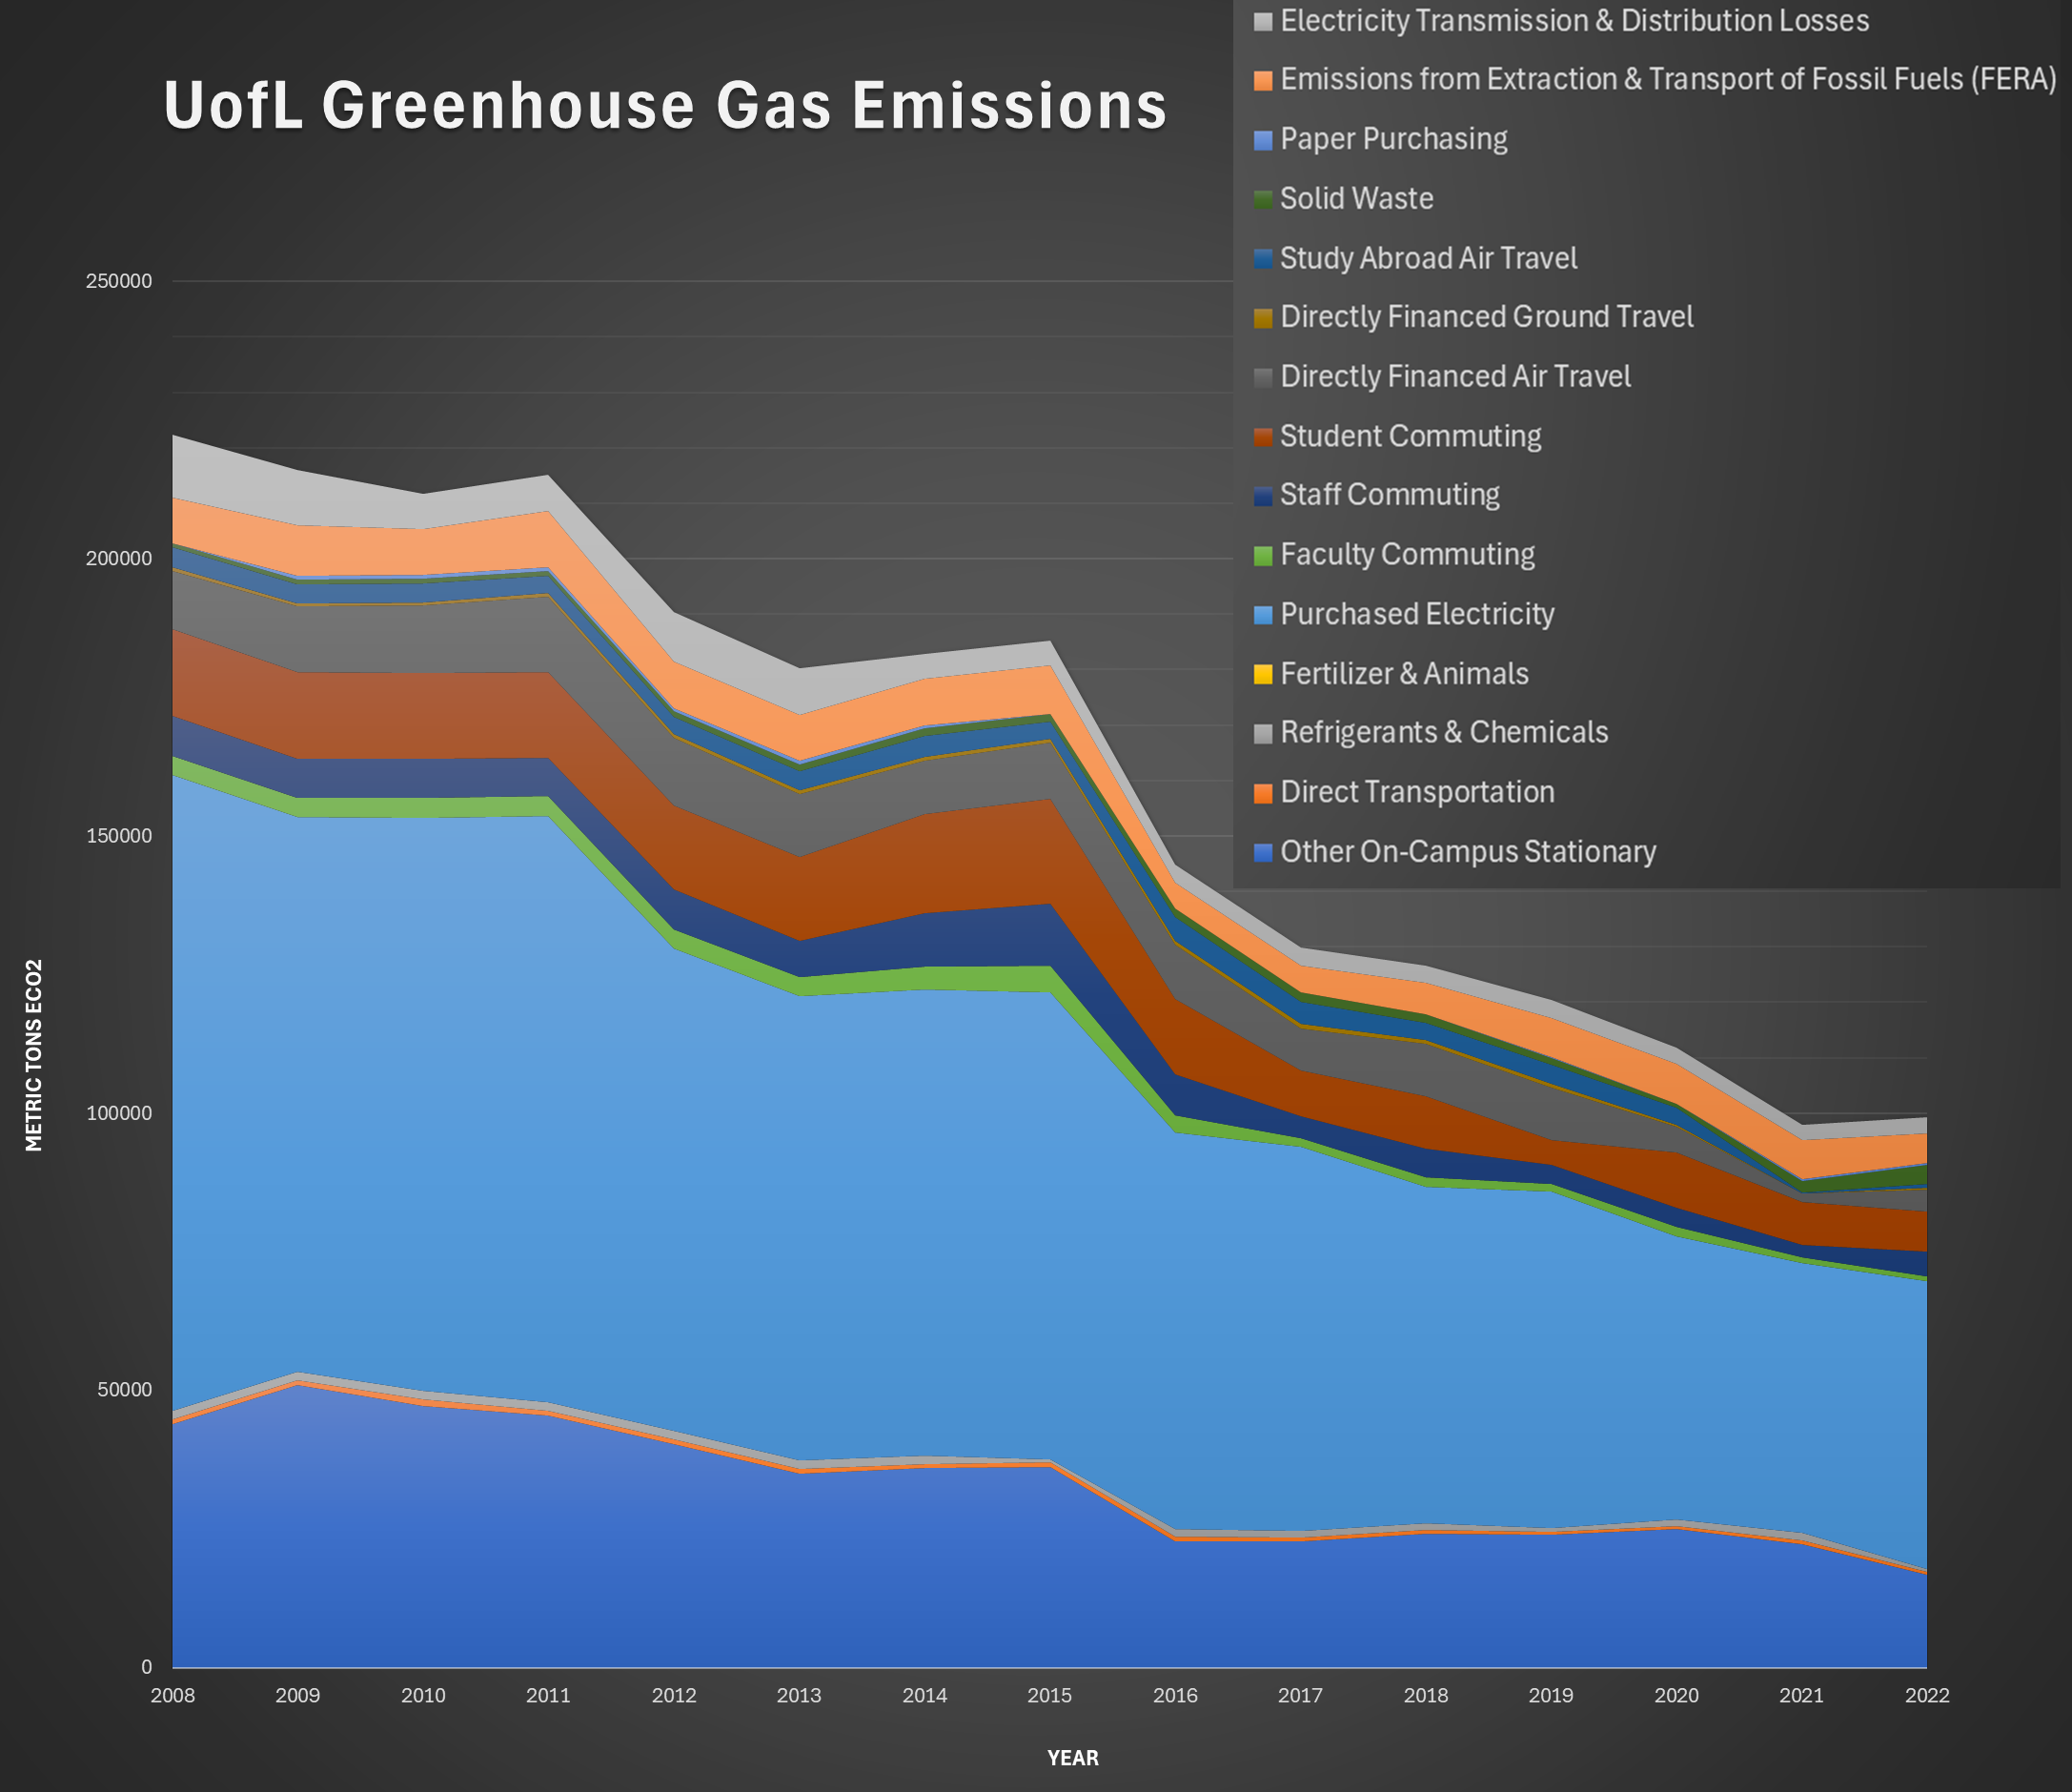2072x1792 pixels.
Task: Click the Fertilizer & Animals yellow swatch
Action: pos(1263,675)
